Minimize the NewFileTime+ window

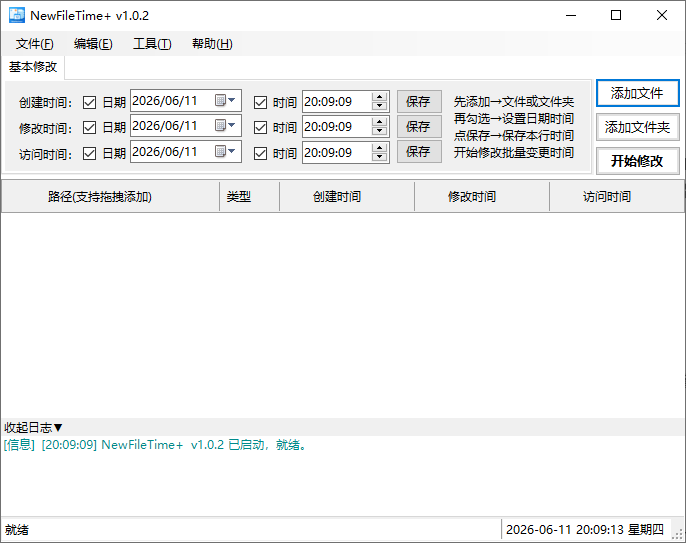tap(571, 15)
